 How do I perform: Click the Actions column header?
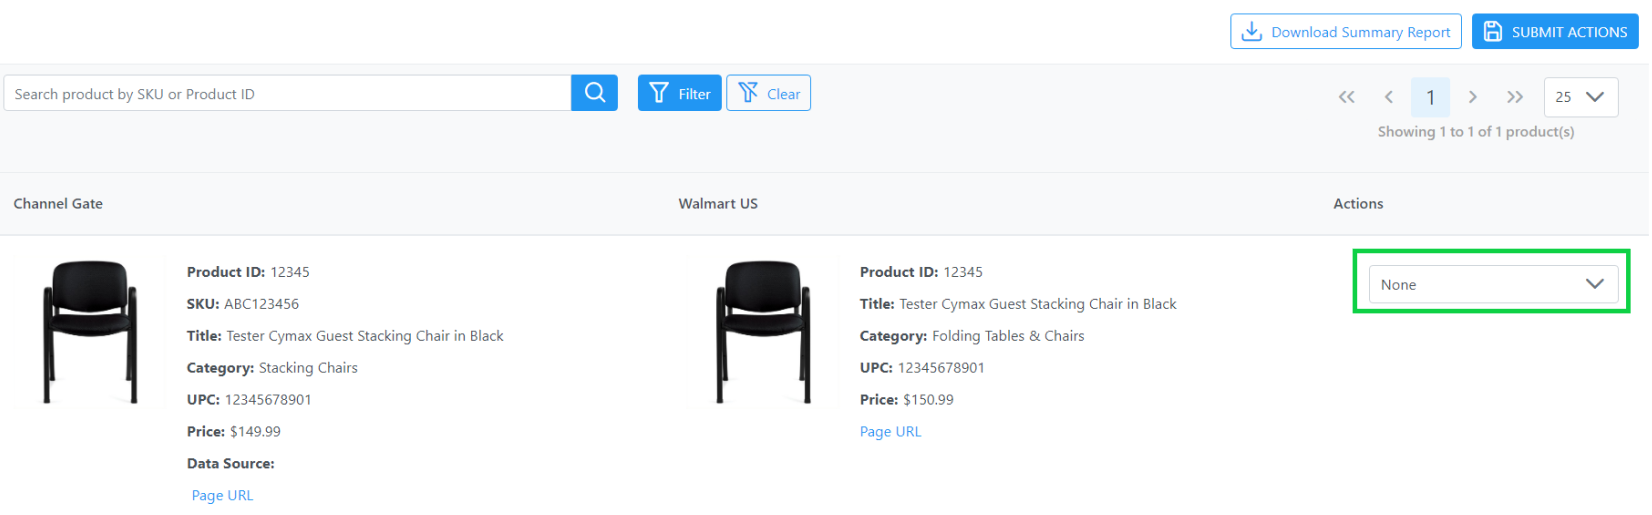1357,203
